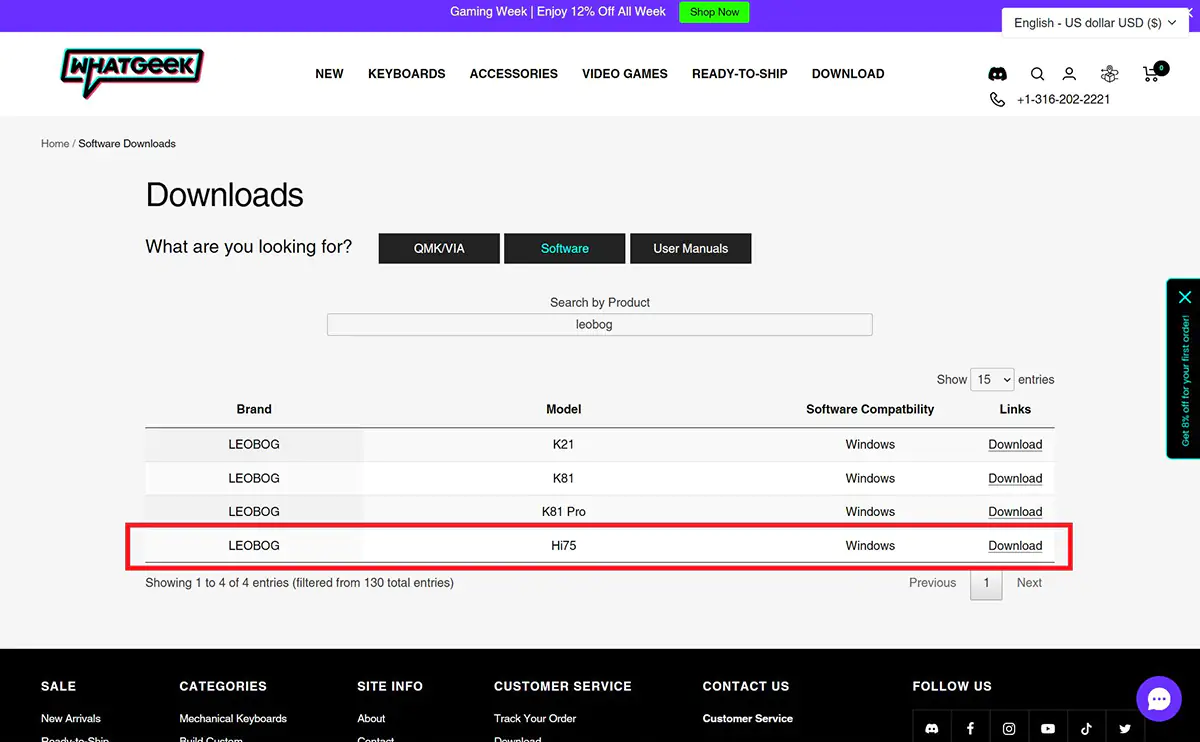Click the Home breadcrumb link

(x=55, y=144)
